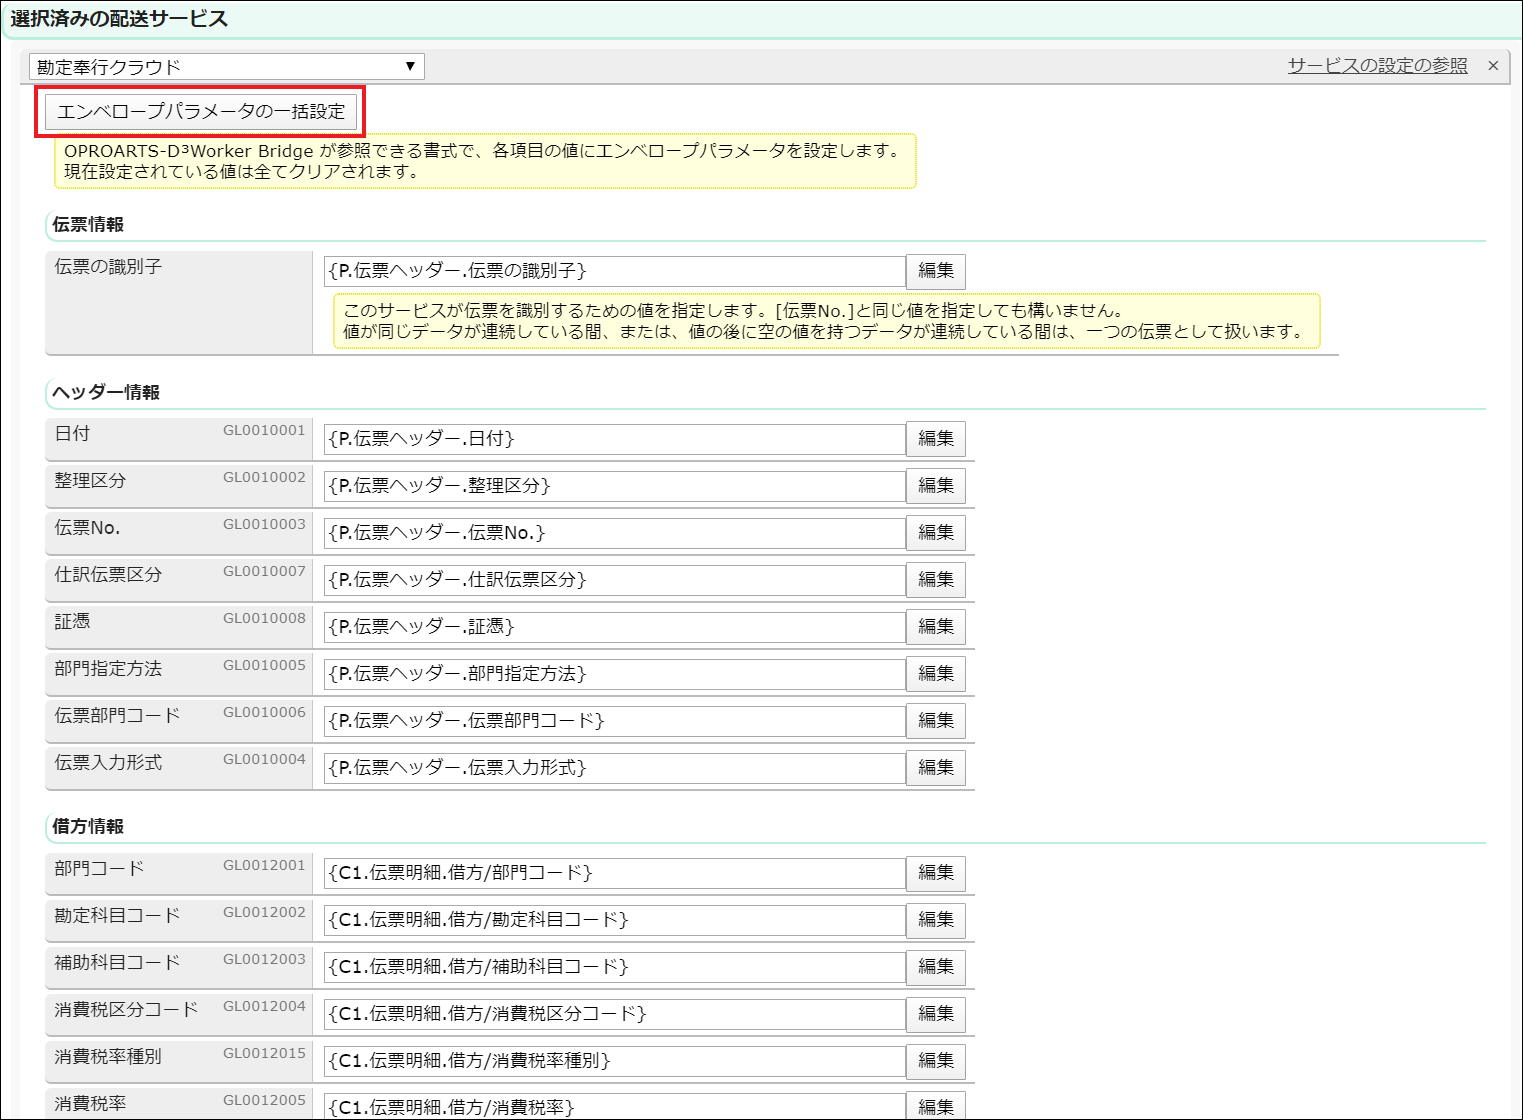Click 編集 for 伝票部門コード
This screenshot has width=1523, height=1120.
click(x=935, y=721)
